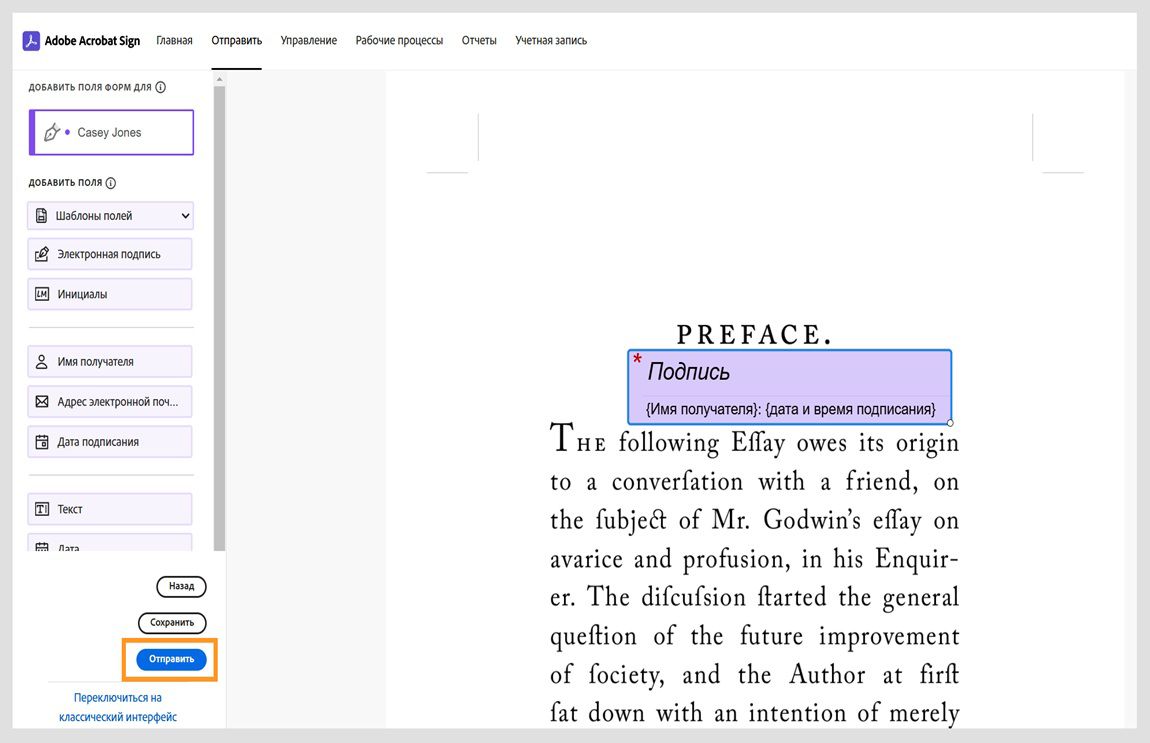1150x743 pixels.
Task: Click the blue Отправить button
Action: (171, 659)
